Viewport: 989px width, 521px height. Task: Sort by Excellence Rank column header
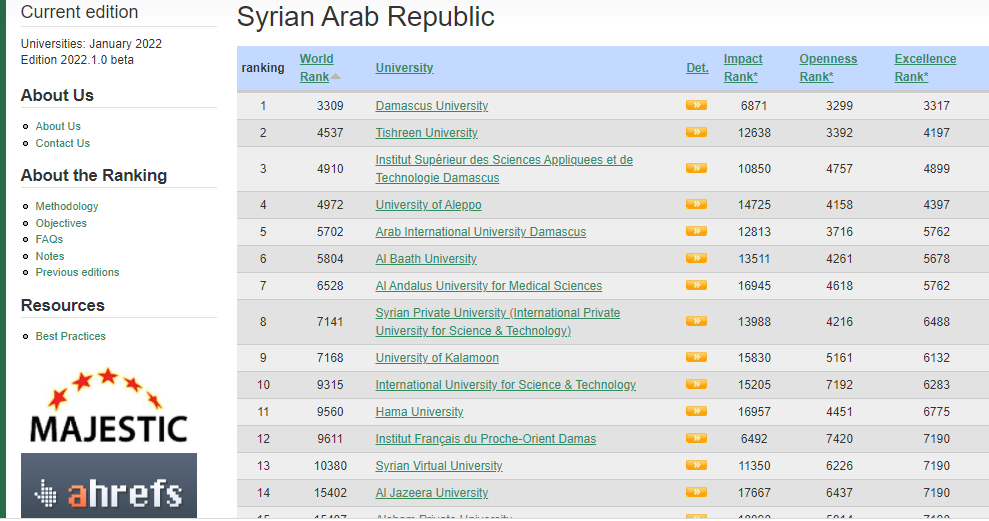(x=925, y=68)
